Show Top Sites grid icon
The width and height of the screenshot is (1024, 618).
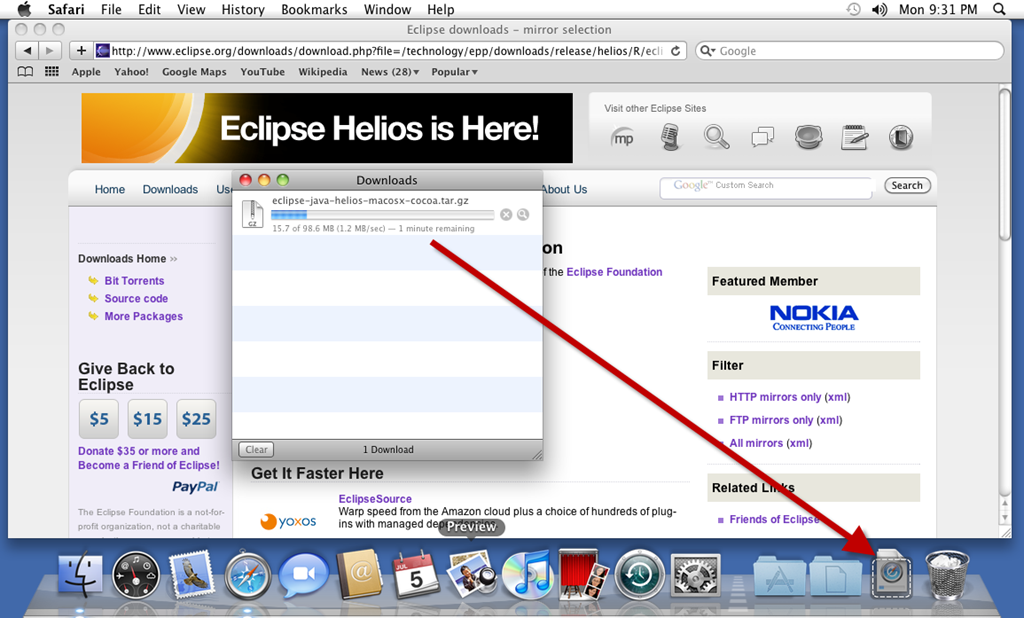click(x=52, y=72)
